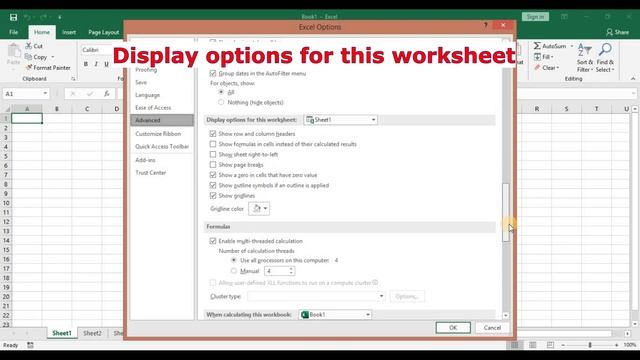
Task: Toggle Show outline symbols checkbox
Action: click(213, 185)
